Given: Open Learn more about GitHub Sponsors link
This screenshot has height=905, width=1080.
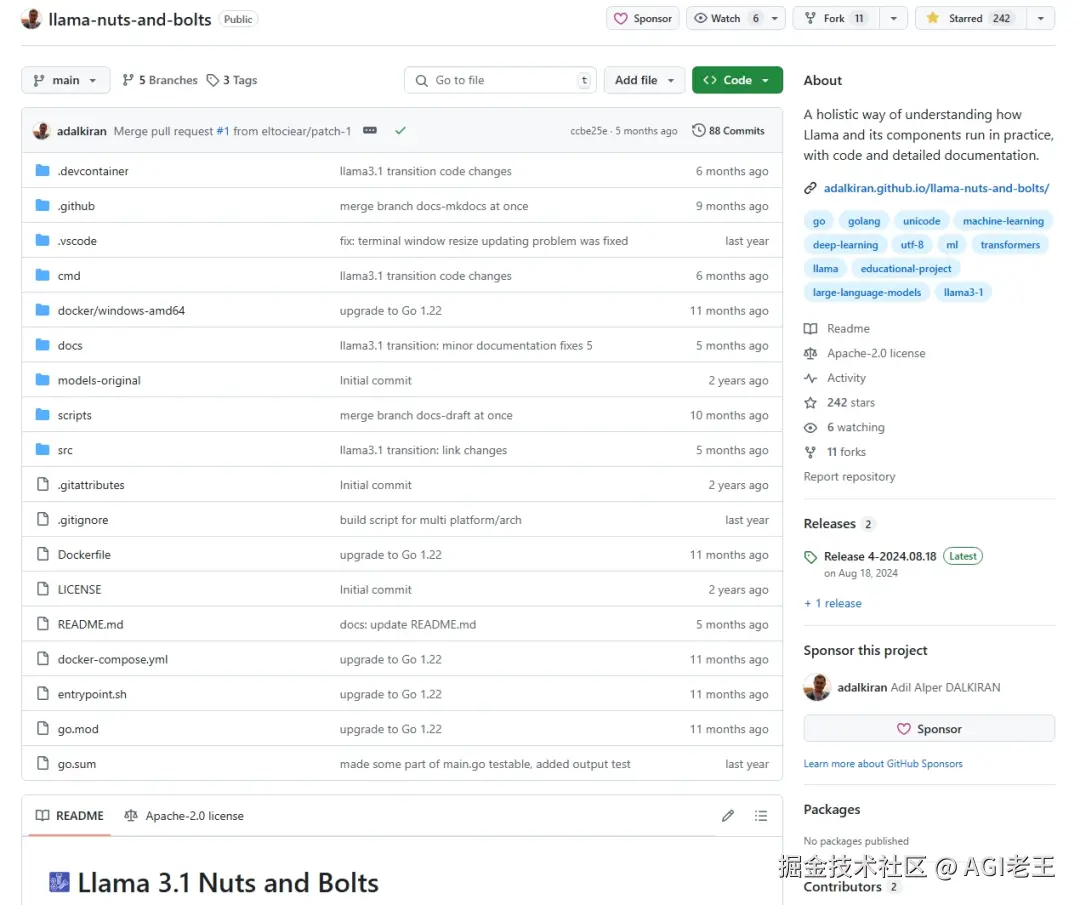Looking at the screenshot, I should 883,764.
